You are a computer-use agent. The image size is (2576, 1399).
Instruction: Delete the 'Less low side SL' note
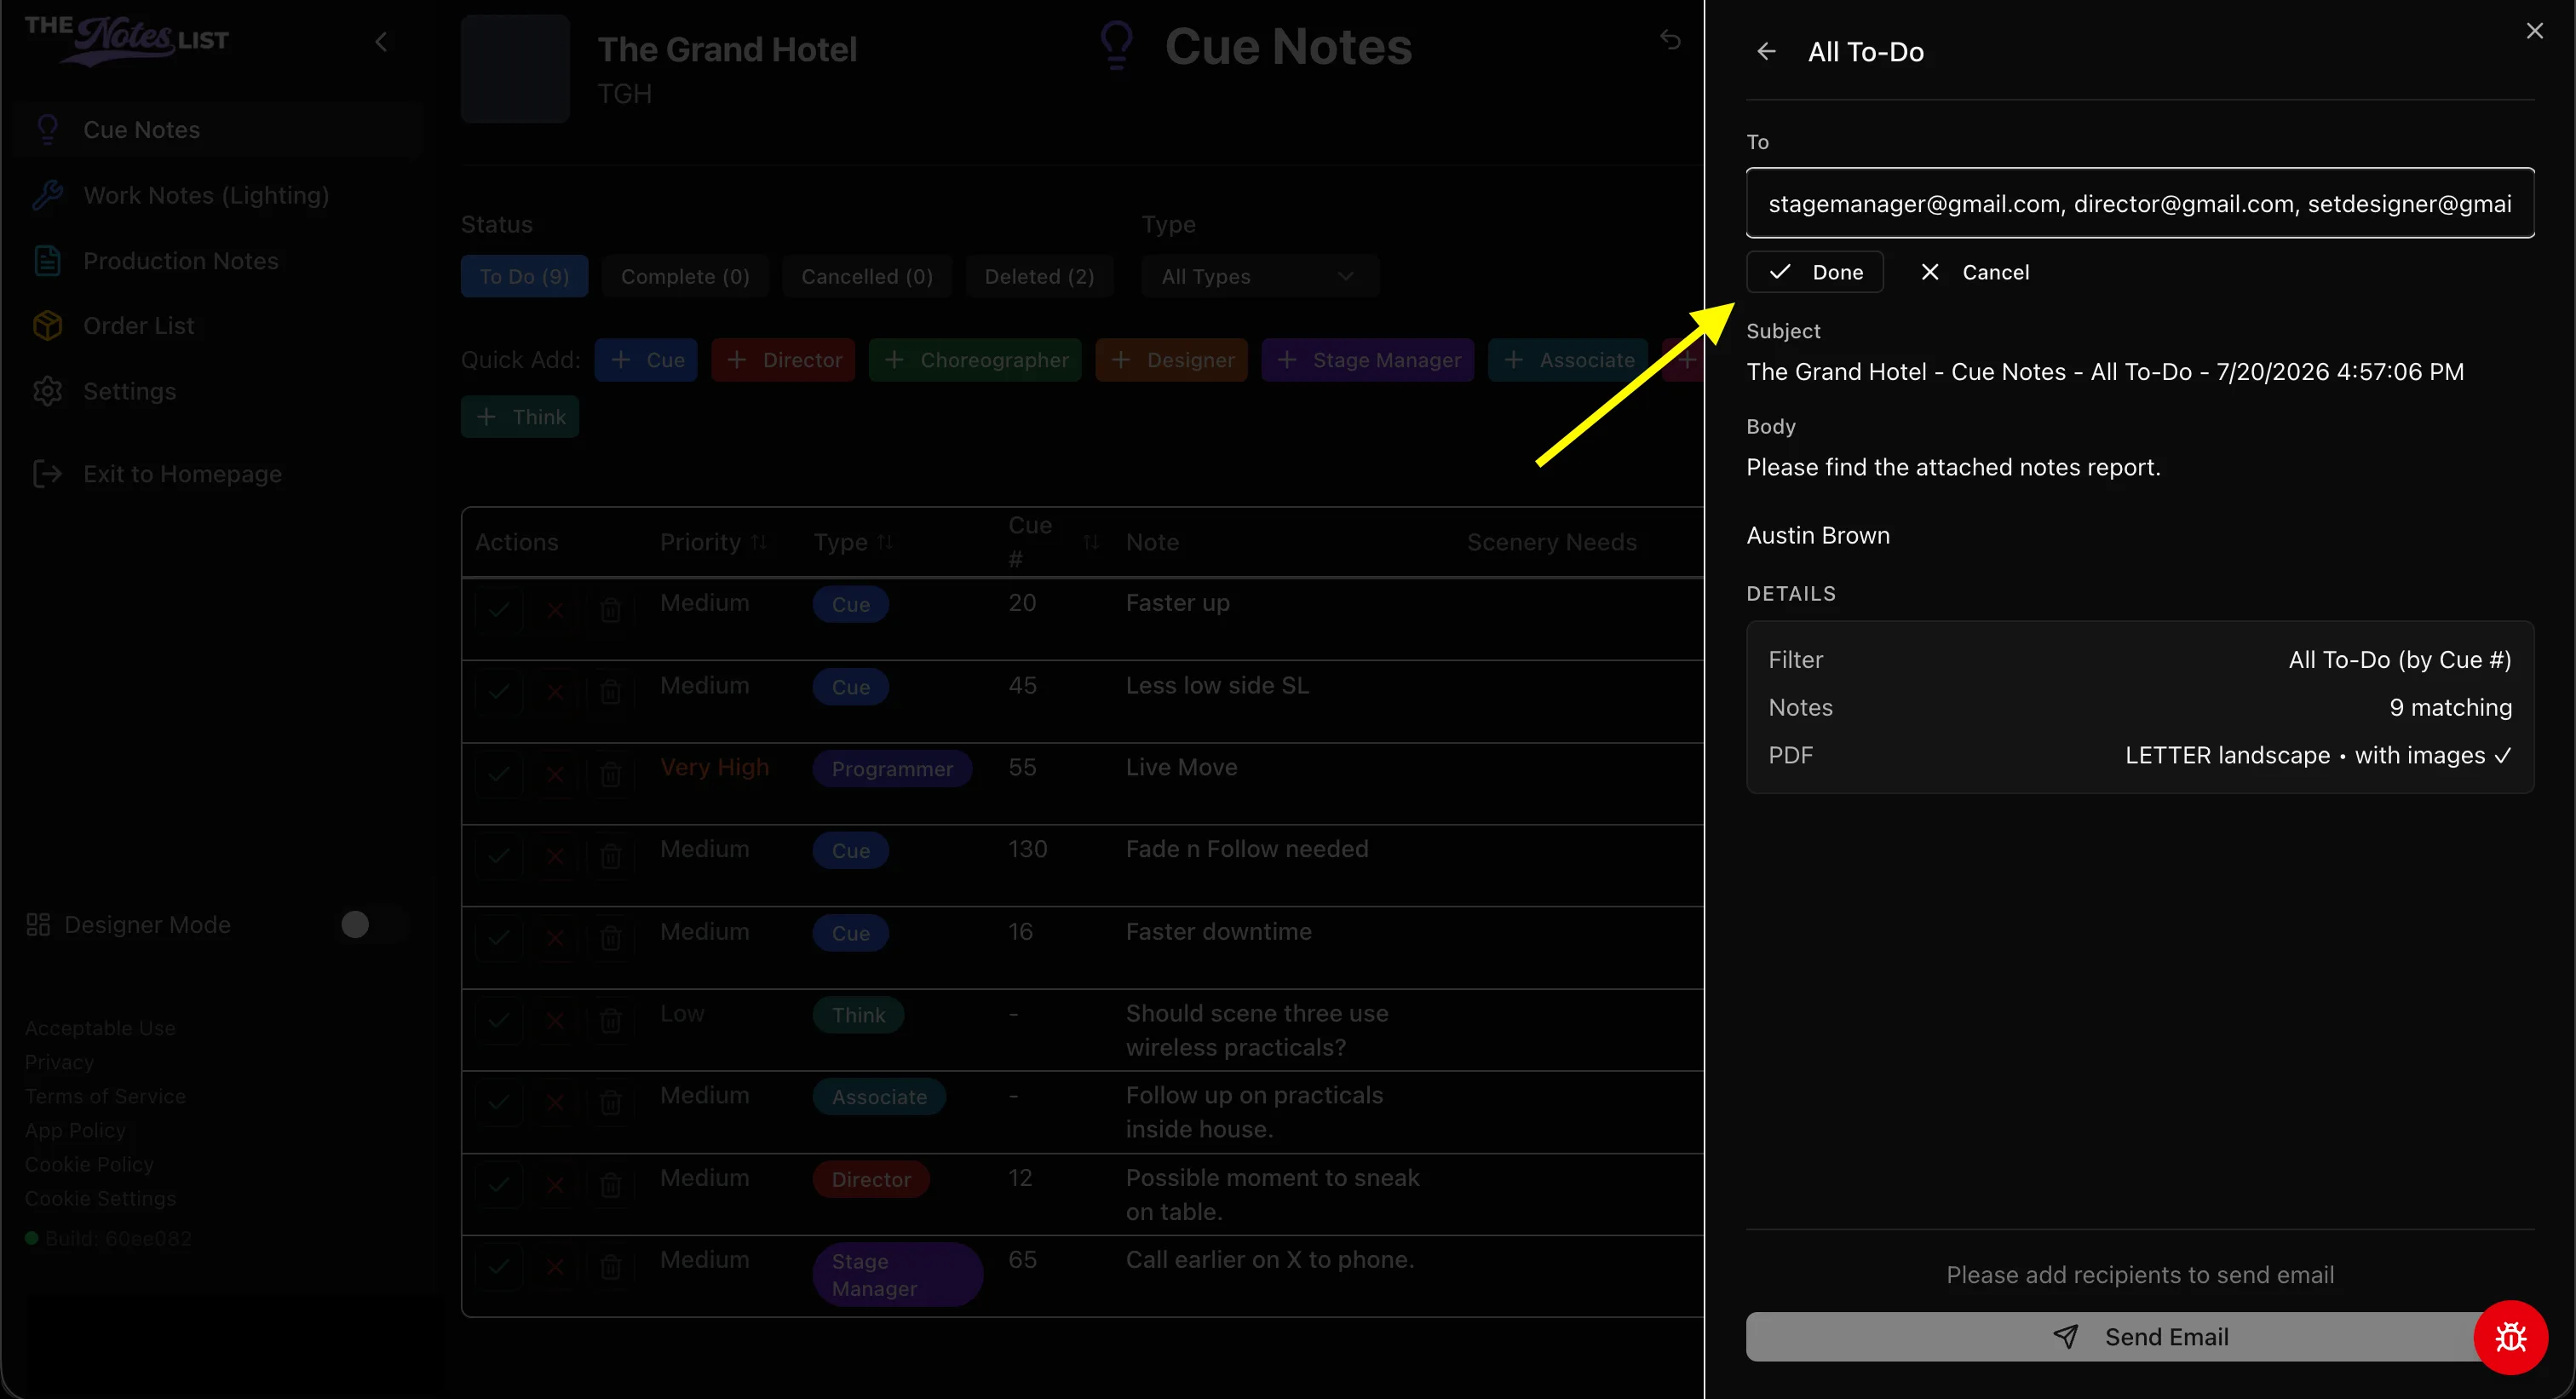(610, 690)
